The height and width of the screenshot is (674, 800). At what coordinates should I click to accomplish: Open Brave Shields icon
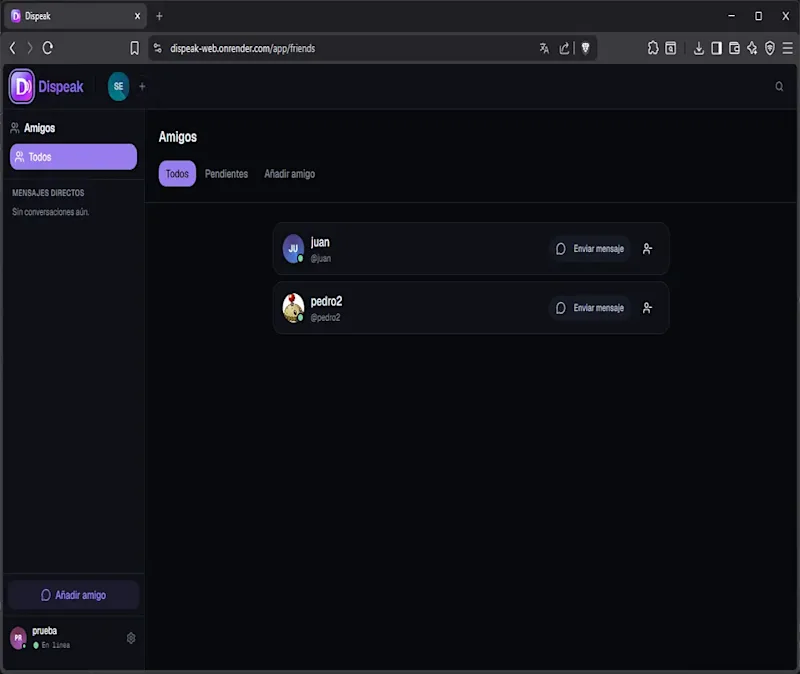(x=585, y=48)
